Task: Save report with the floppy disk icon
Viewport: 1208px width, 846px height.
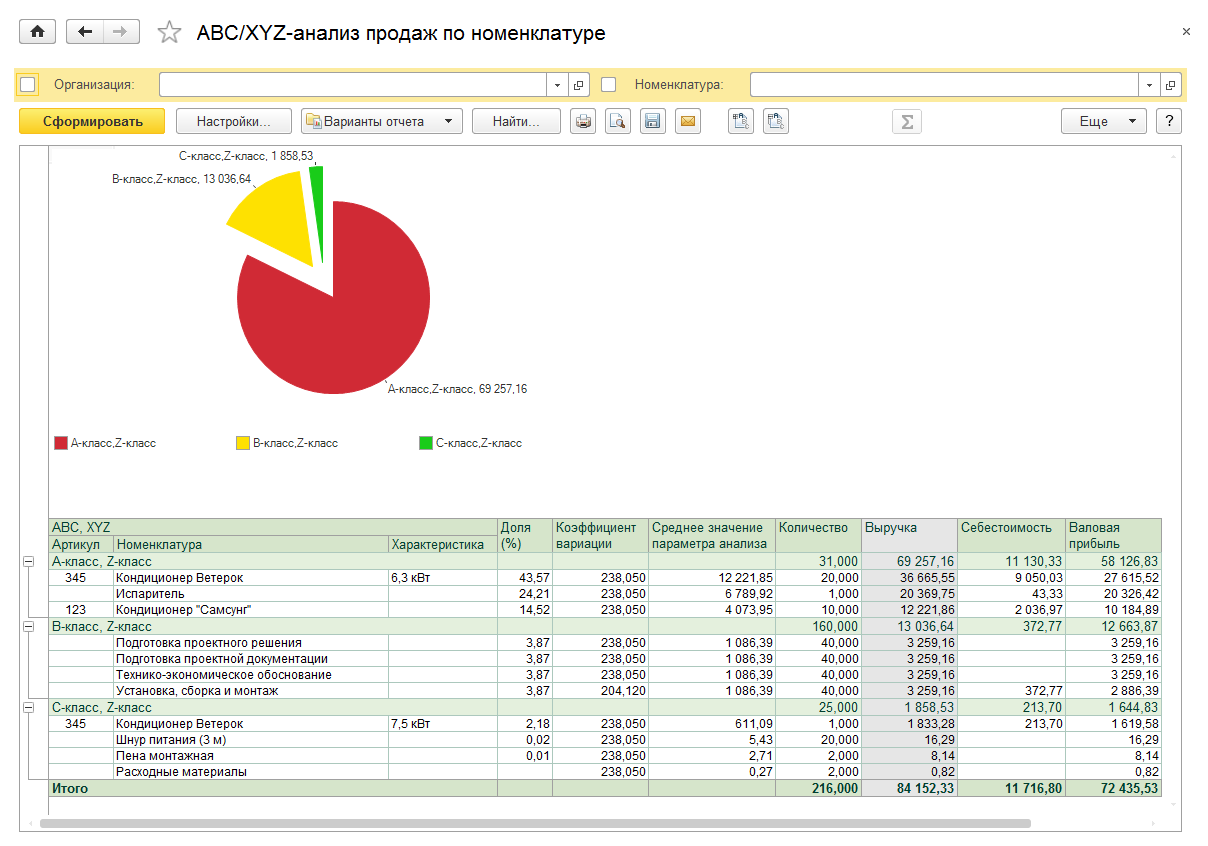Action: click(652, 121)
